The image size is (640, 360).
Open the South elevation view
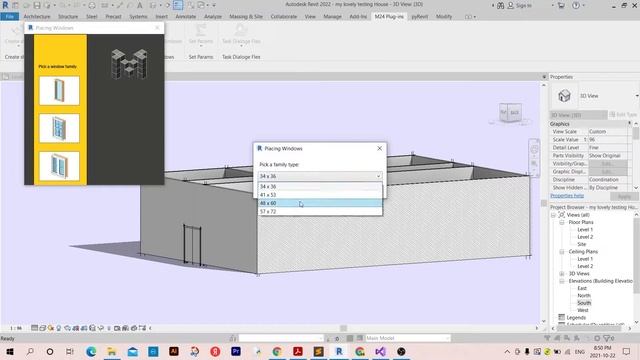tap(584, 303)
